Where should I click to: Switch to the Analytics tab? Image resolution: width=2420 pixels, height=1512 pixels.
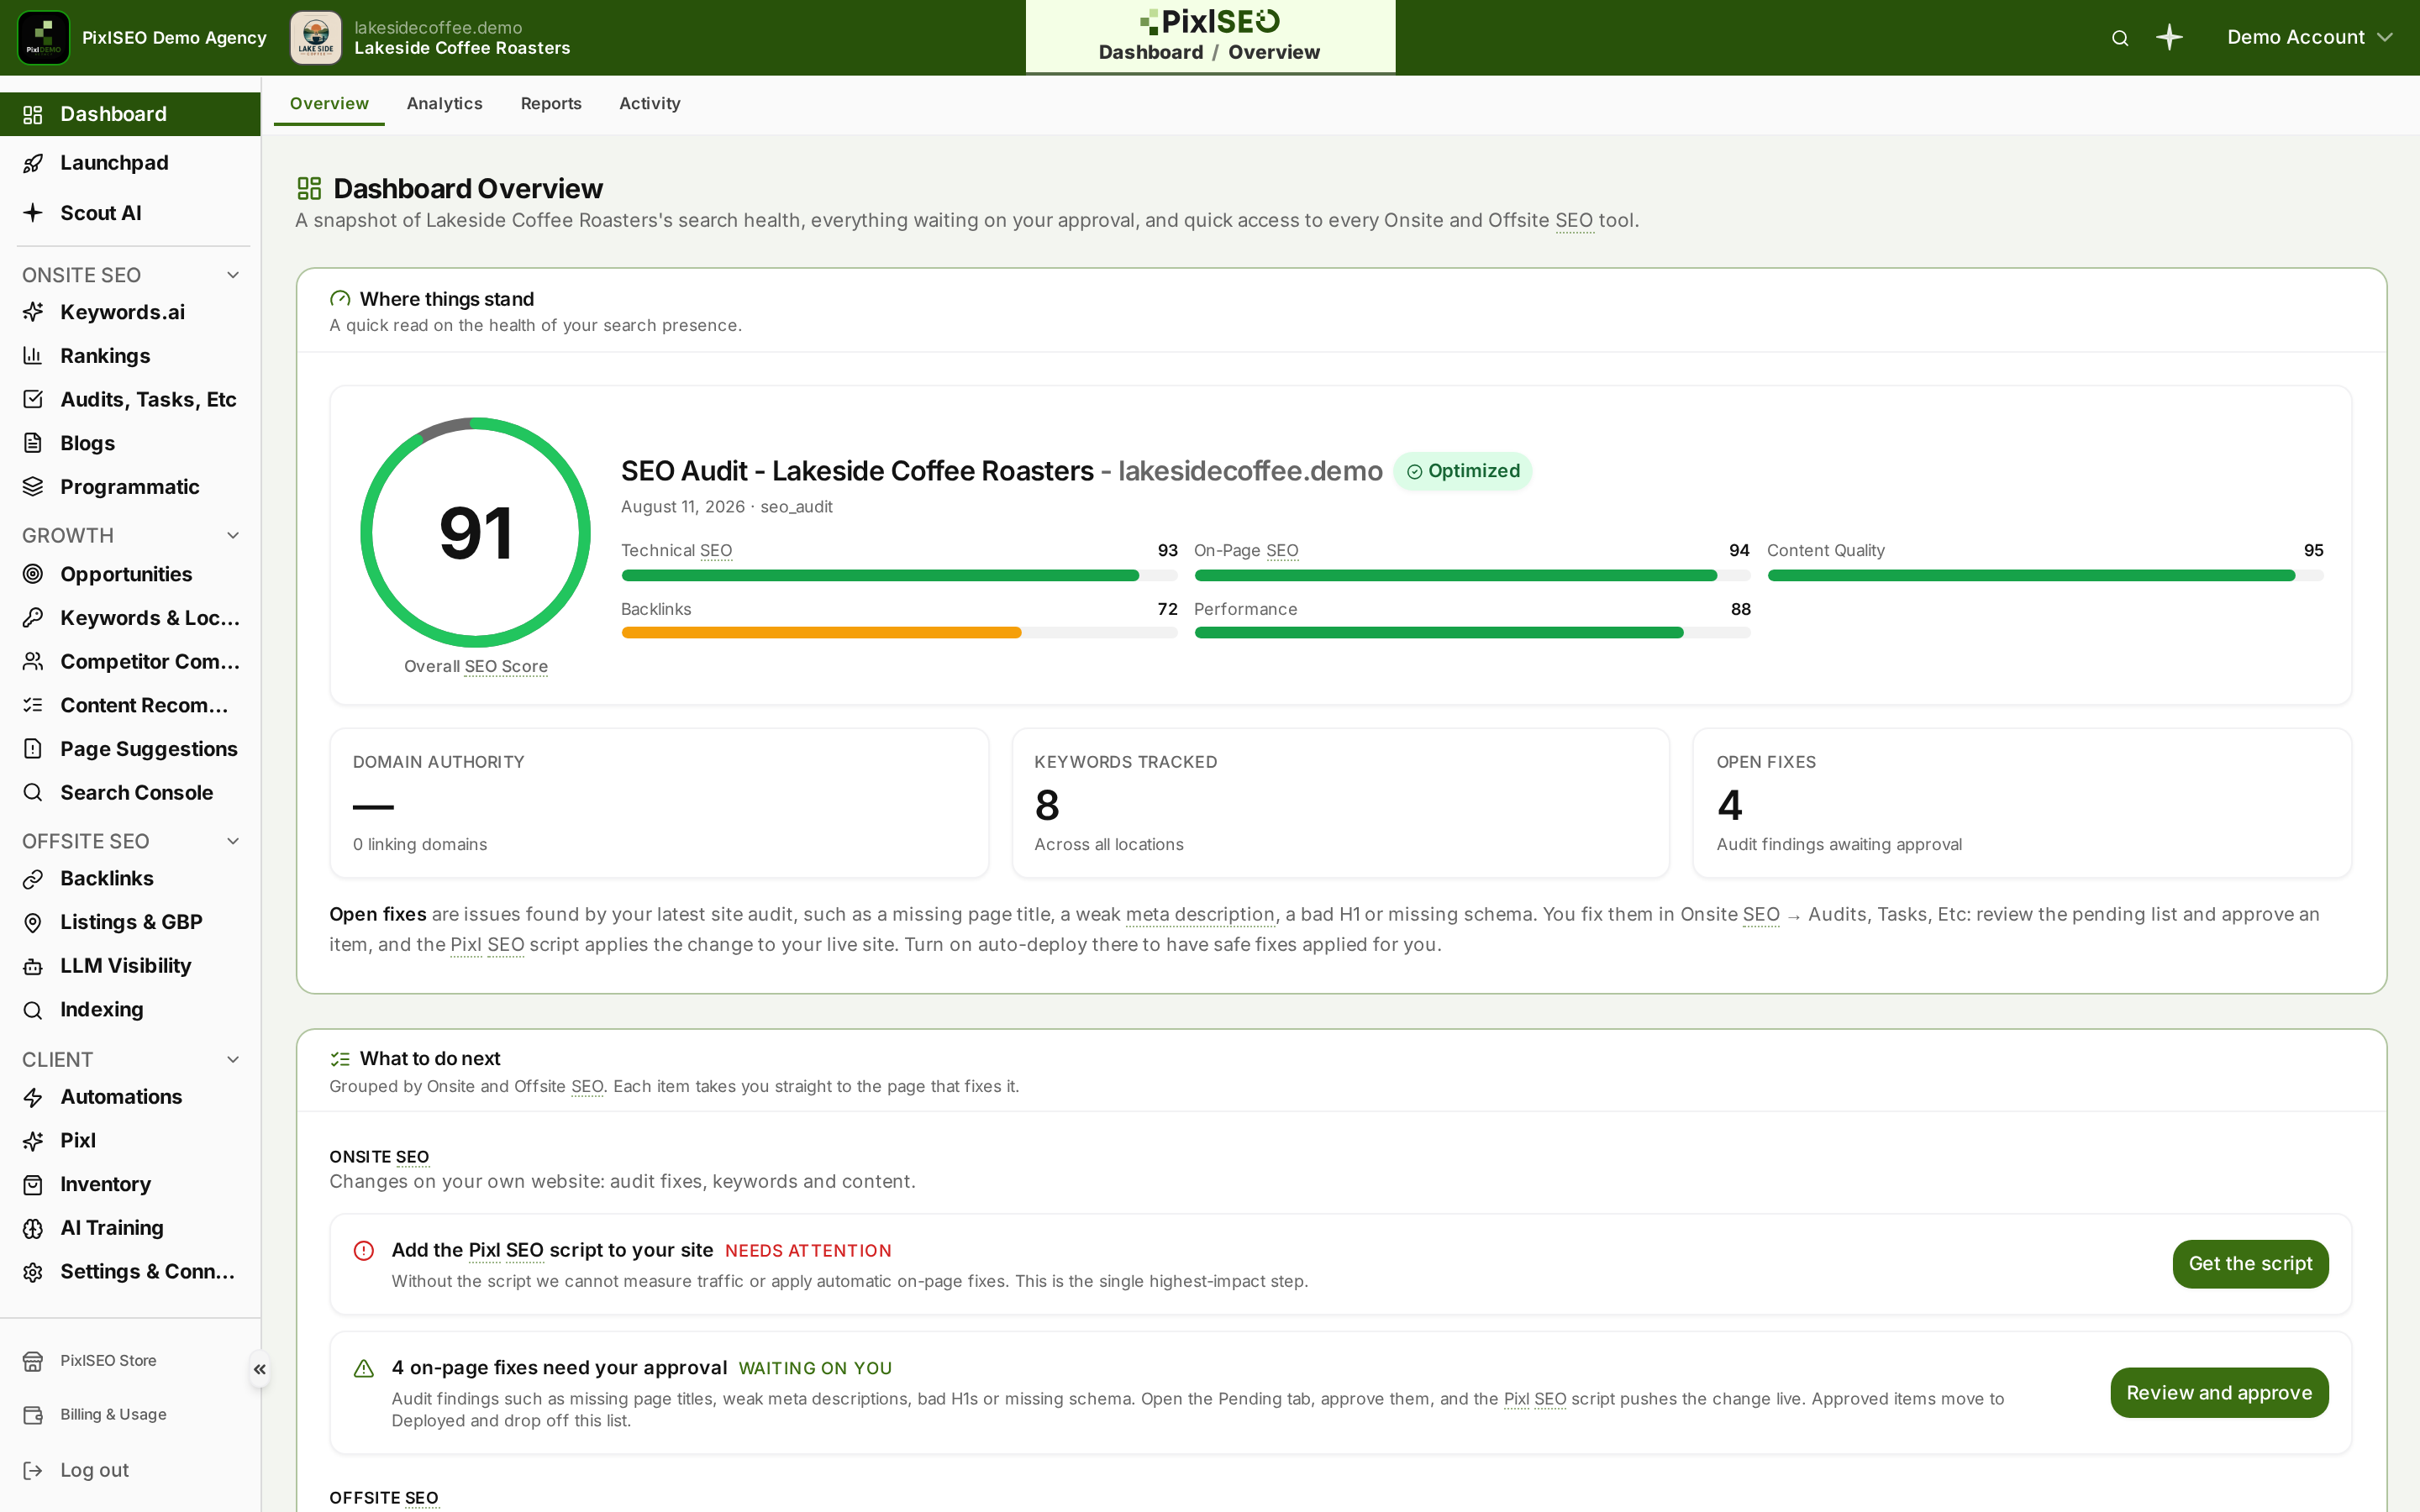point(444,104)
